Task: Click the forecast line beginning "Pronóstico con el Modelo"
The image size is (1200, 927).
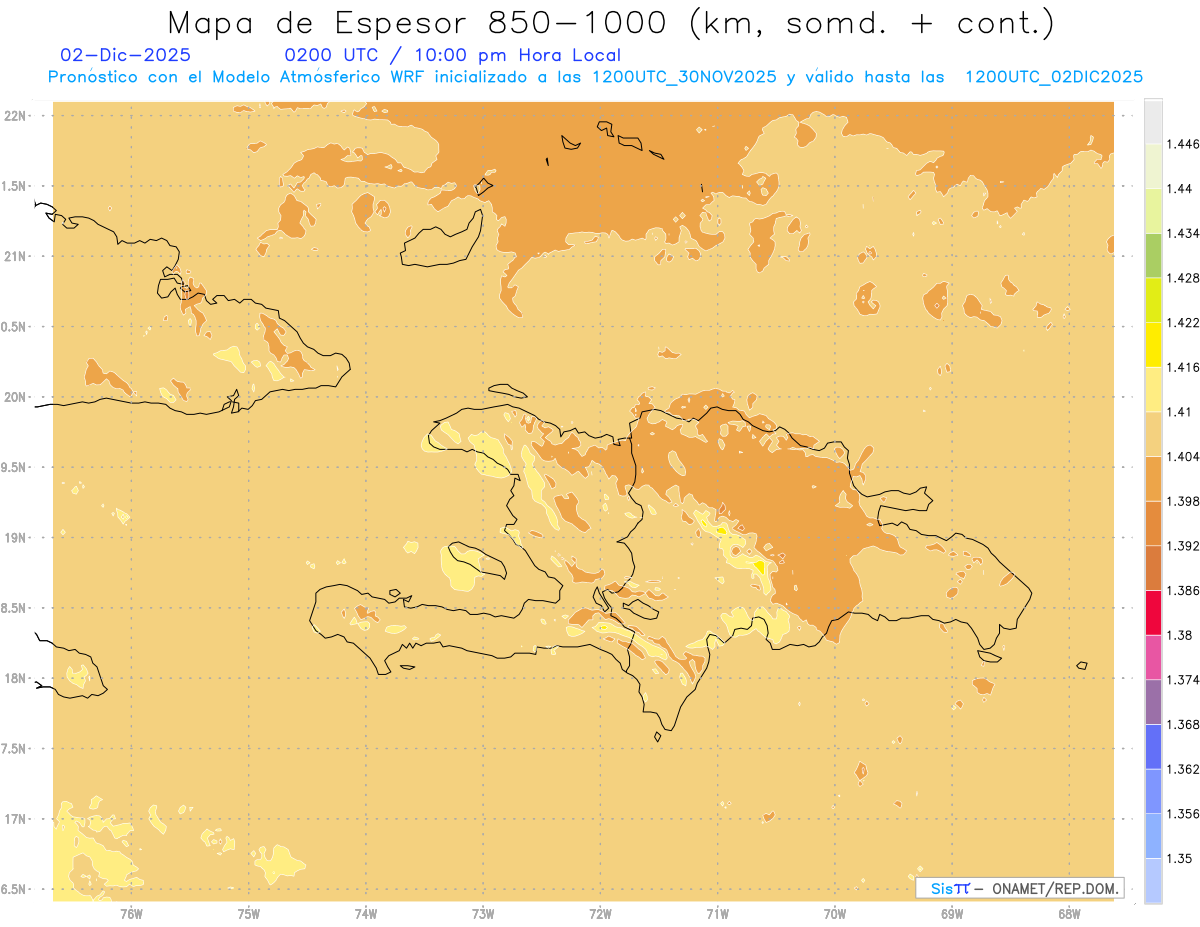Action: 596,77
